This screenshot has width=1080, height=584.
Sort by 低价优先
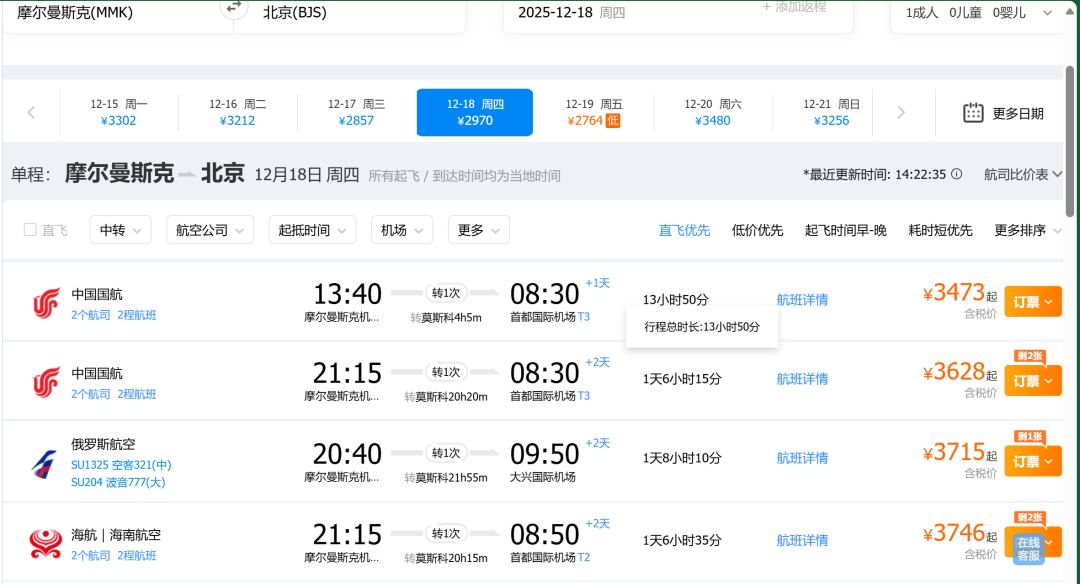[x=757, y=230]
